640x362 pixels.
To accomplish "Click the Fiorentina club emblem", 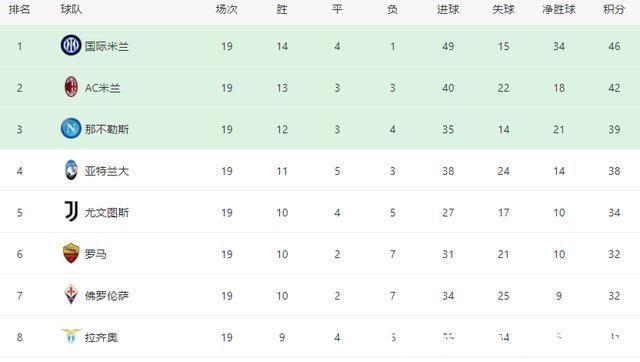I will click(x=71, y=294).
